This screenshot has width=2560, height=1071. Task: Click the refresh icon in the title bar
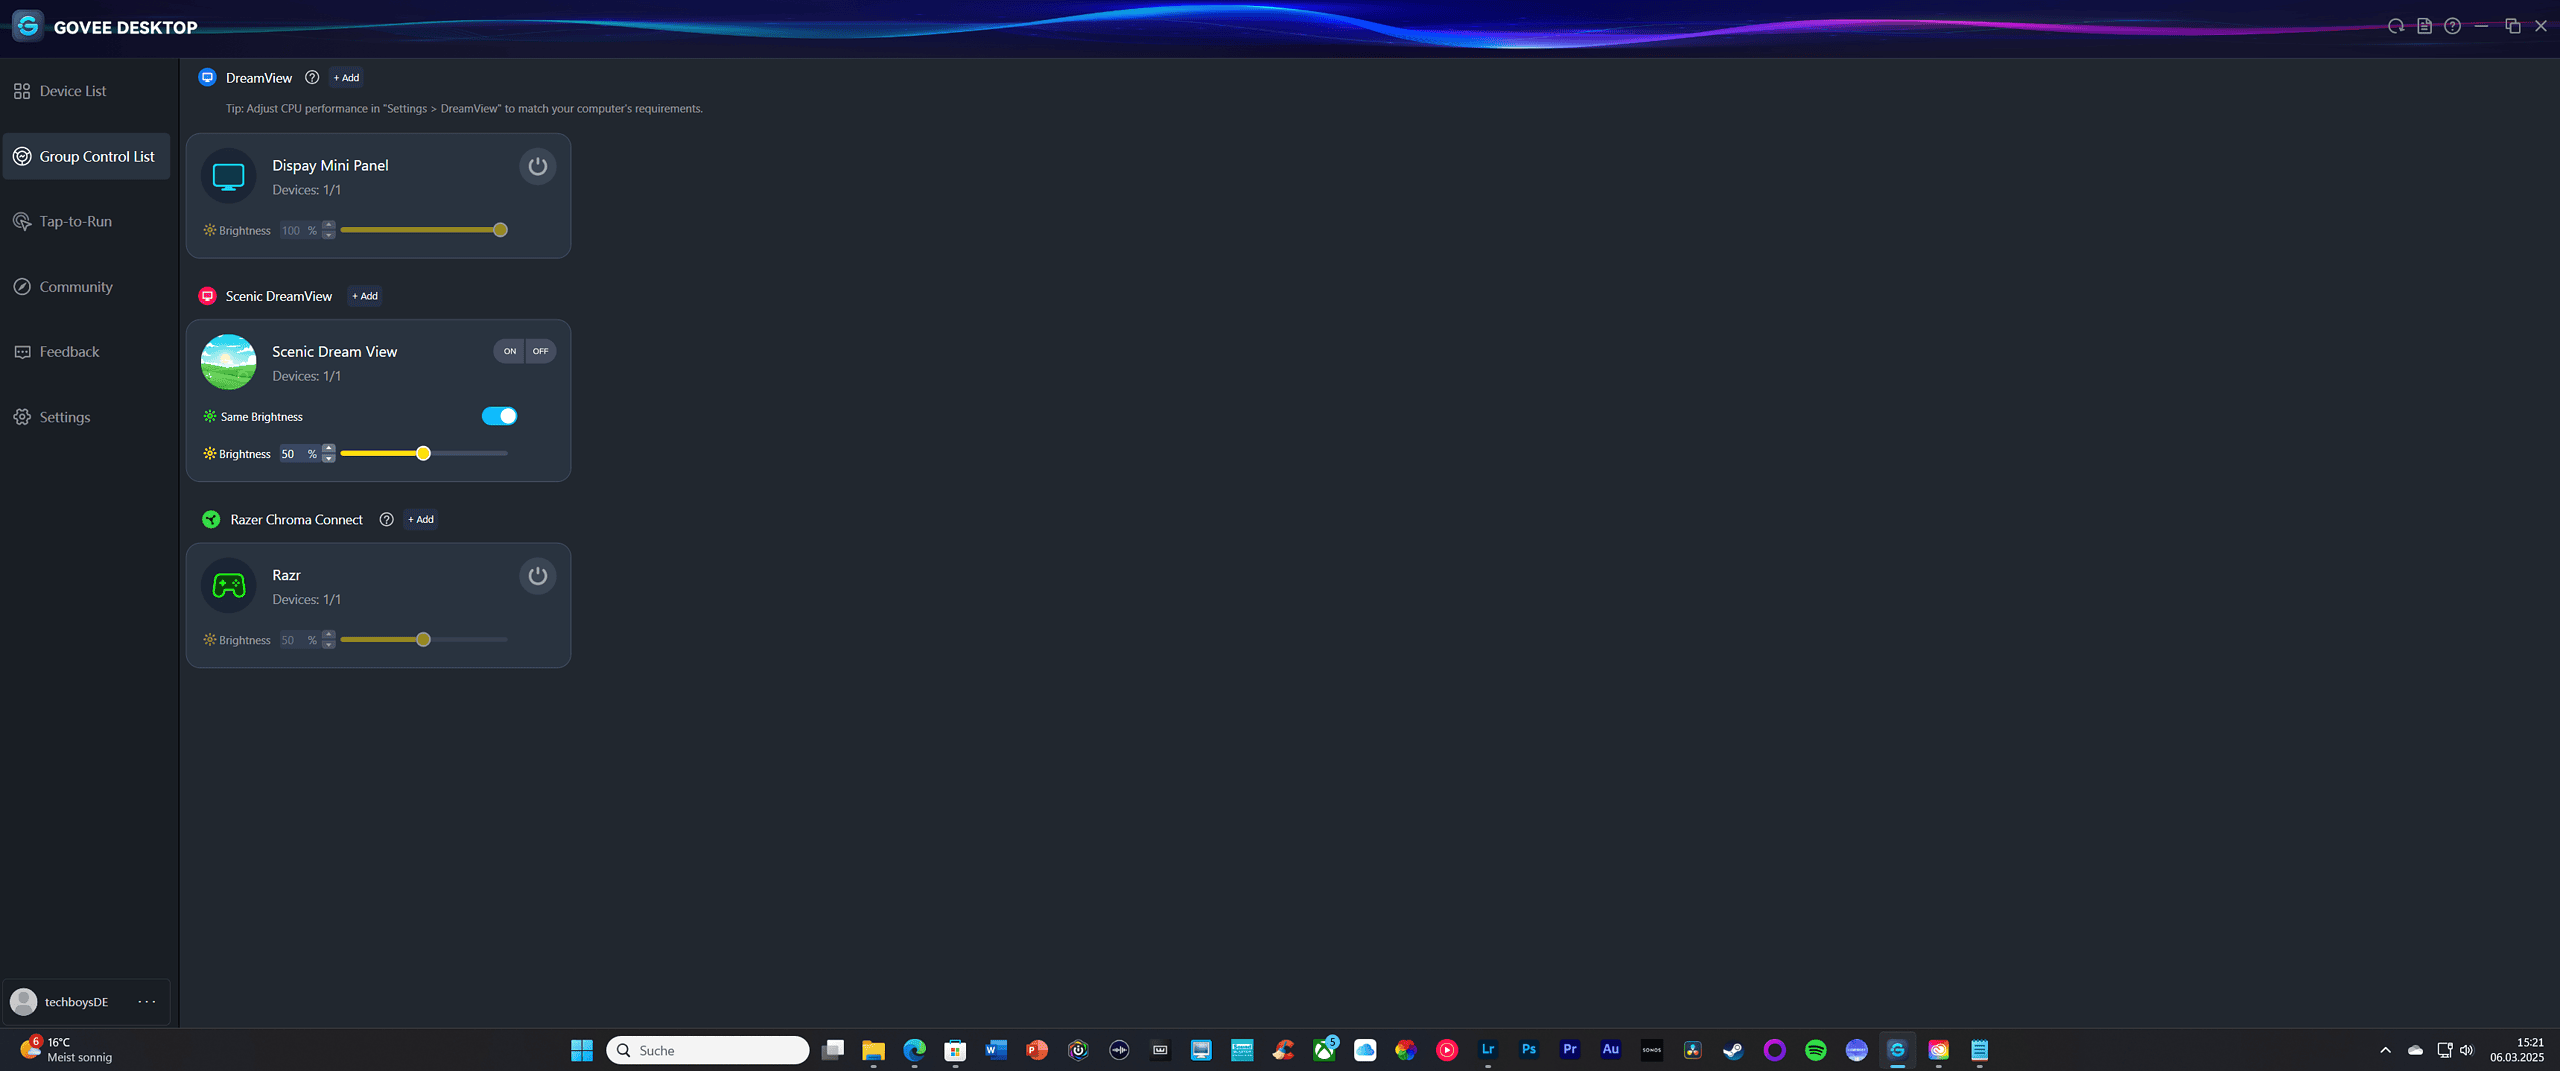click(2396, 26)
